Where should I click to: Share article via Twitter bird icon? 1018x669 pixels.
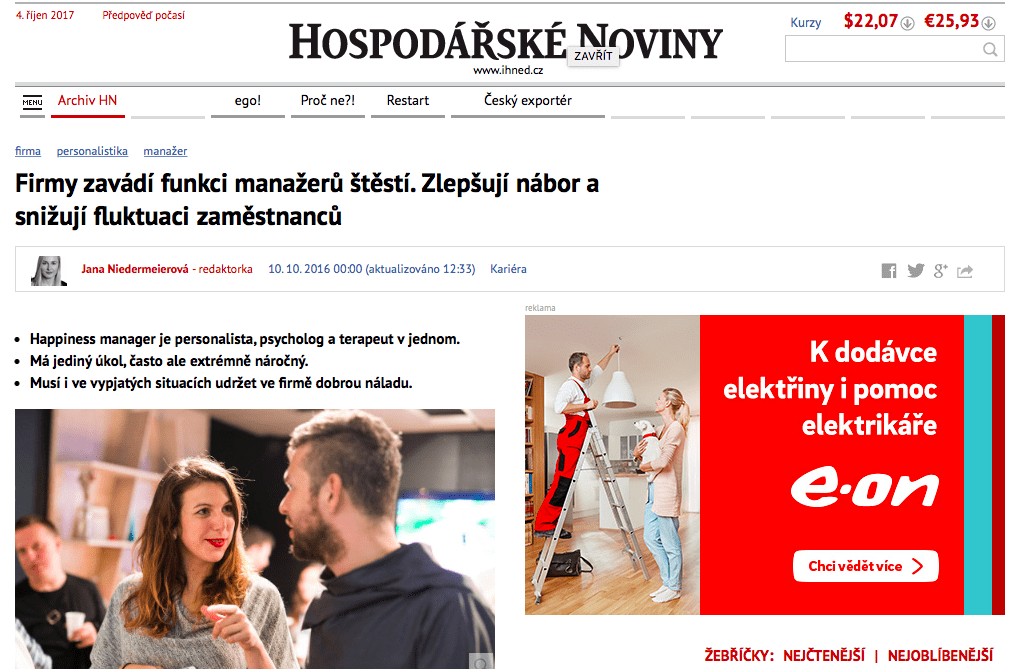[x=915, y=270]
